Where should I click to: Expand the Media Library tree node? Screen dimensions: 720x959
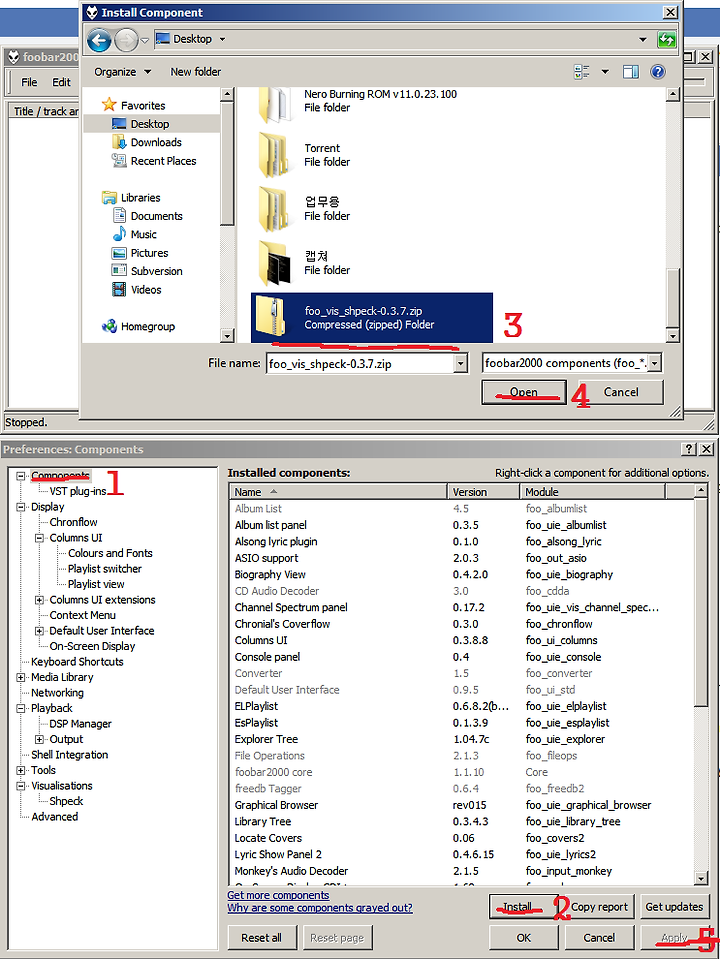click(x=21, y=678)
